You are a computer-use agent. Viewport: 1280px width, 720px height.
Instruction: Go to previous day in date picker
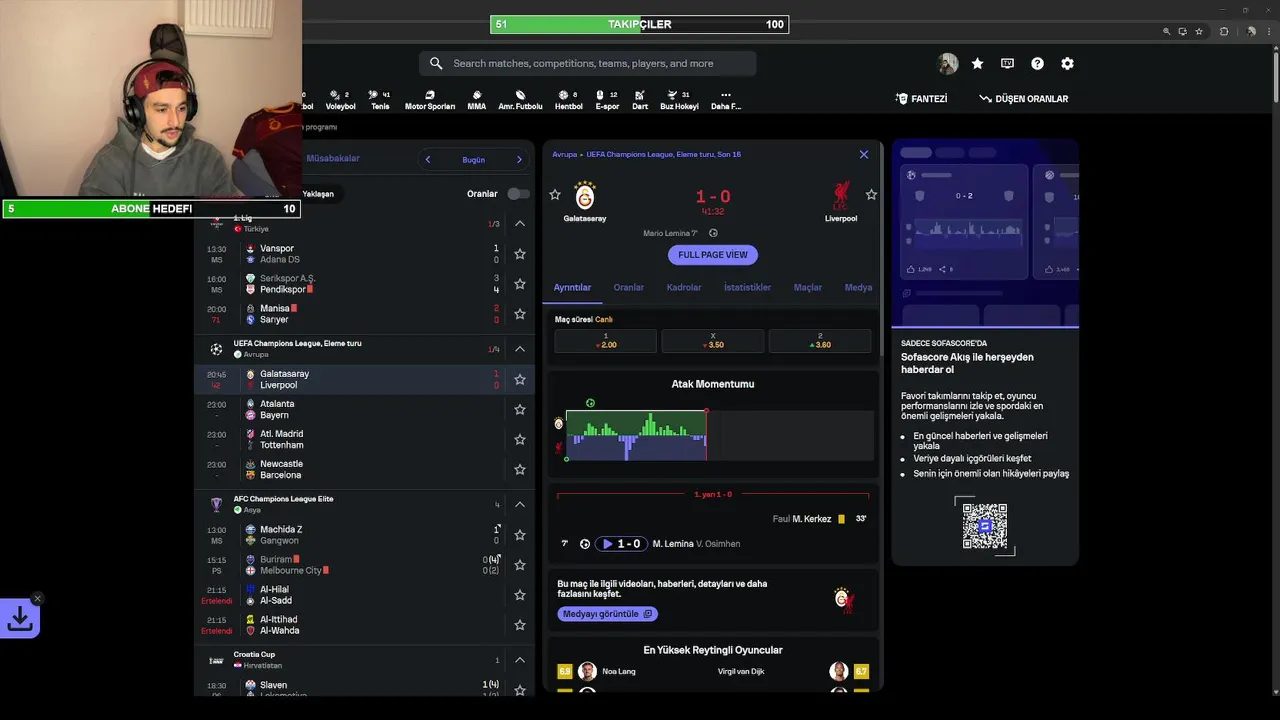point(428,160)
